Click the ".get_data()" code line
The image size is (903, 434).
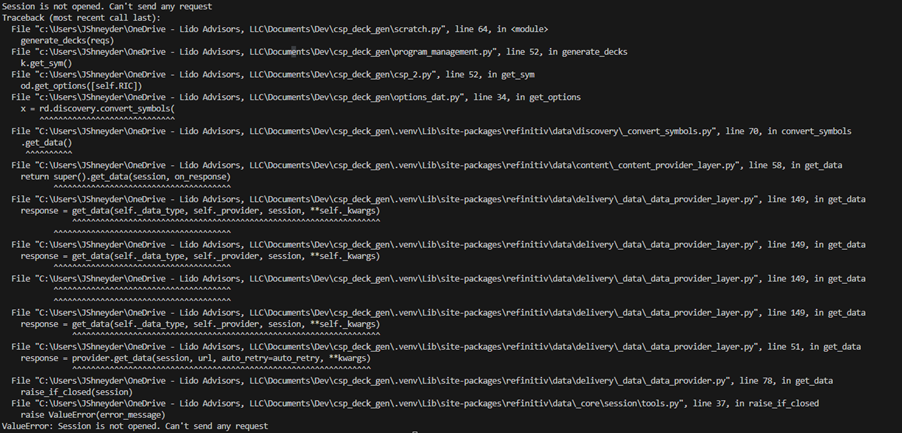[47, 142]
